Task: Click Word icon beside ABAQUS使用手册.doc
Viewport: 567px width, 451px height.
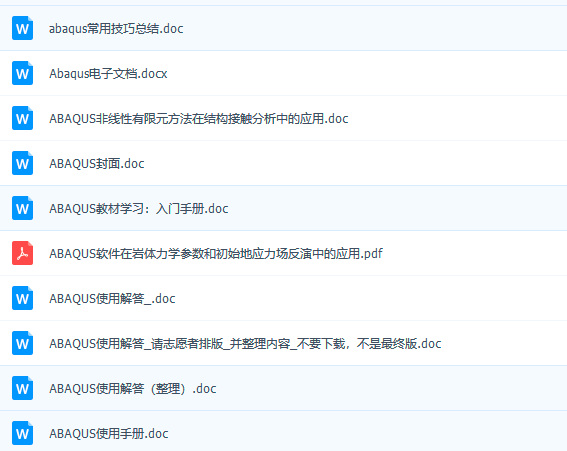Action: tap(22, 433)
